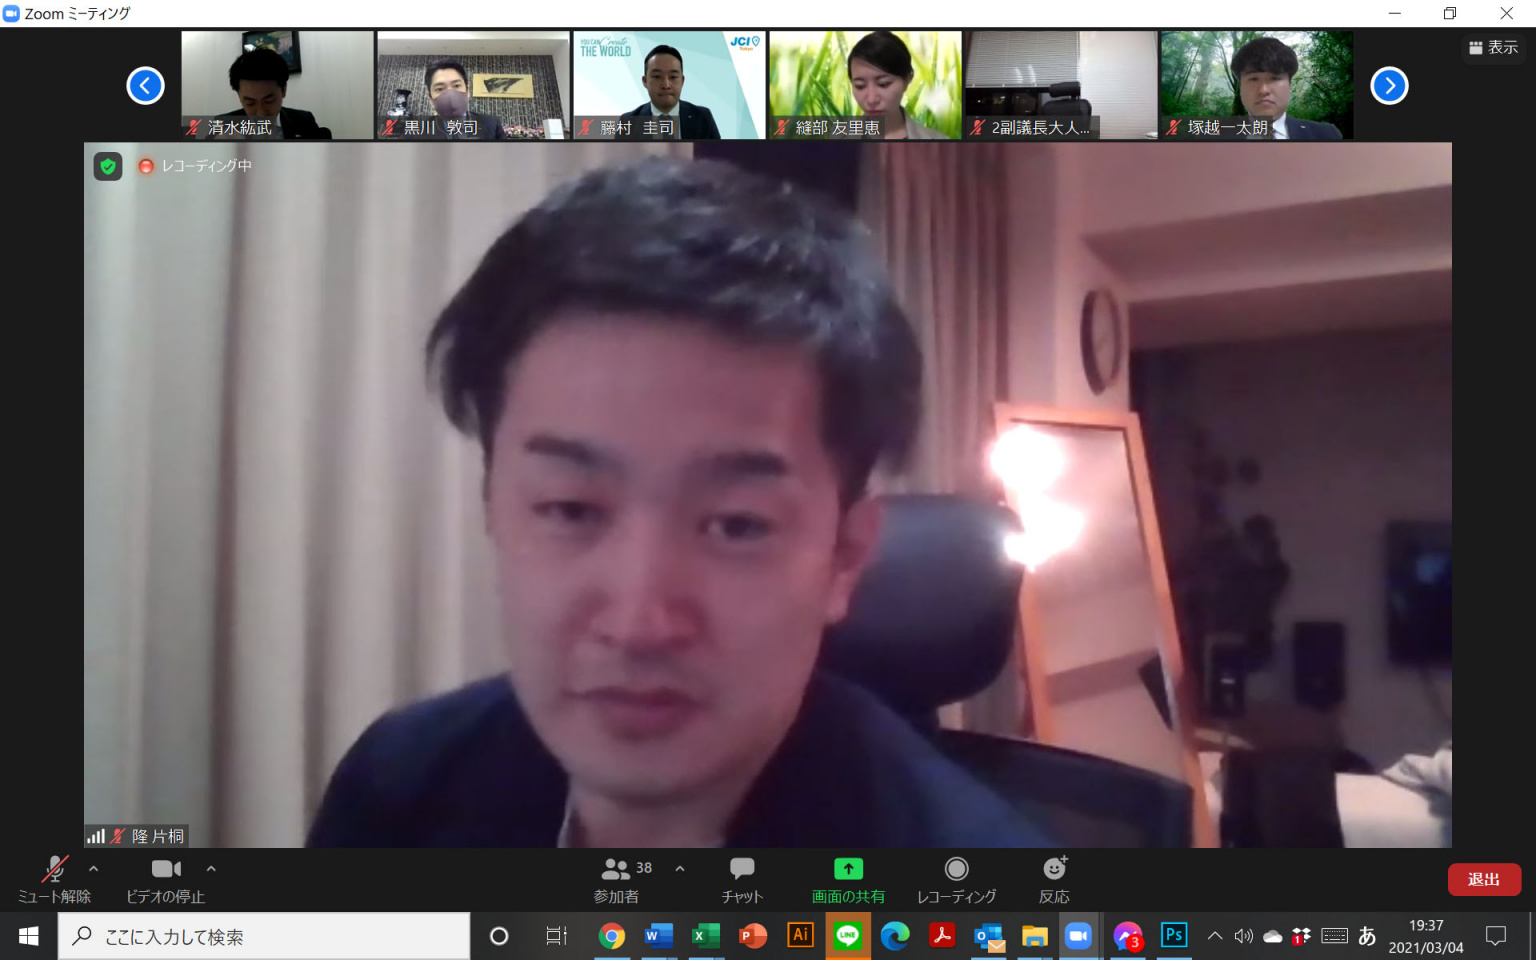Expand video options arrow beside camera

[211, 869]
